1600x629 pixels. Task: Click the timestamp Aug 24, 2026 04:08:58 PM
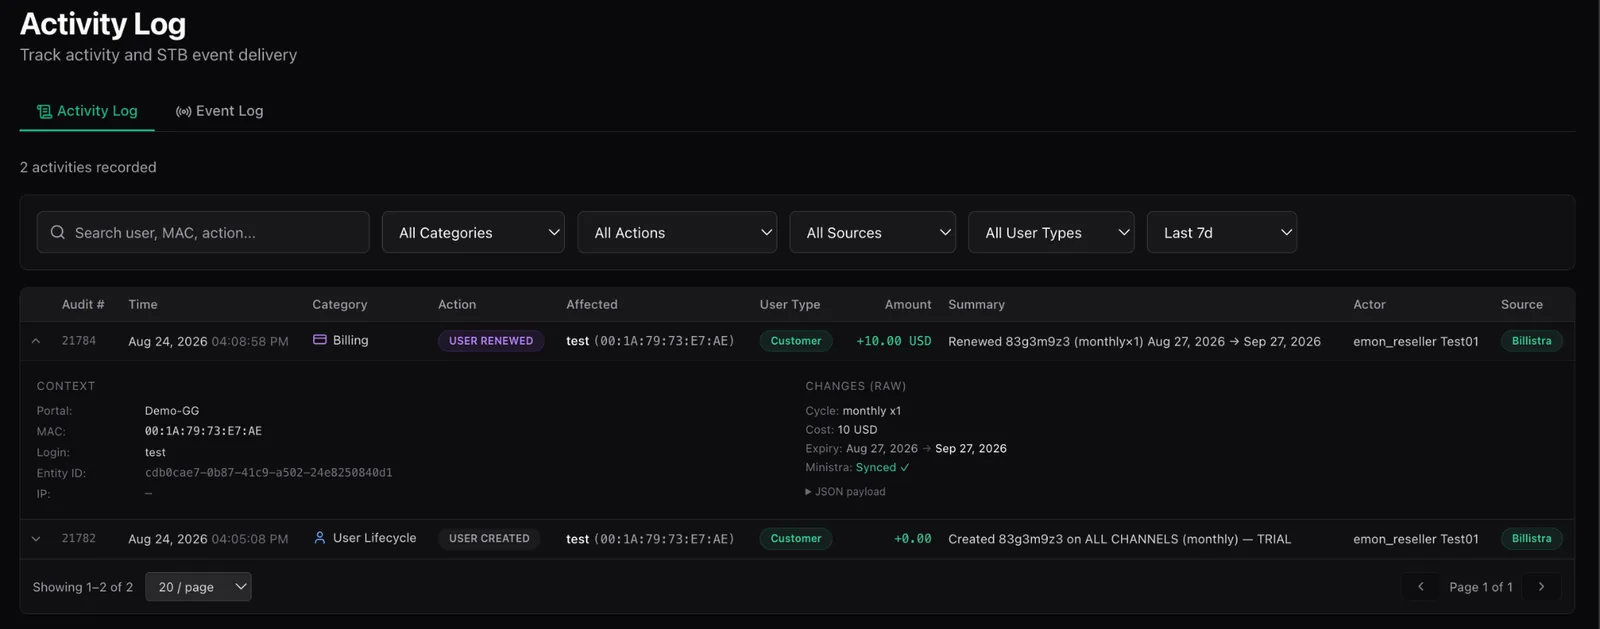point(208,341)
